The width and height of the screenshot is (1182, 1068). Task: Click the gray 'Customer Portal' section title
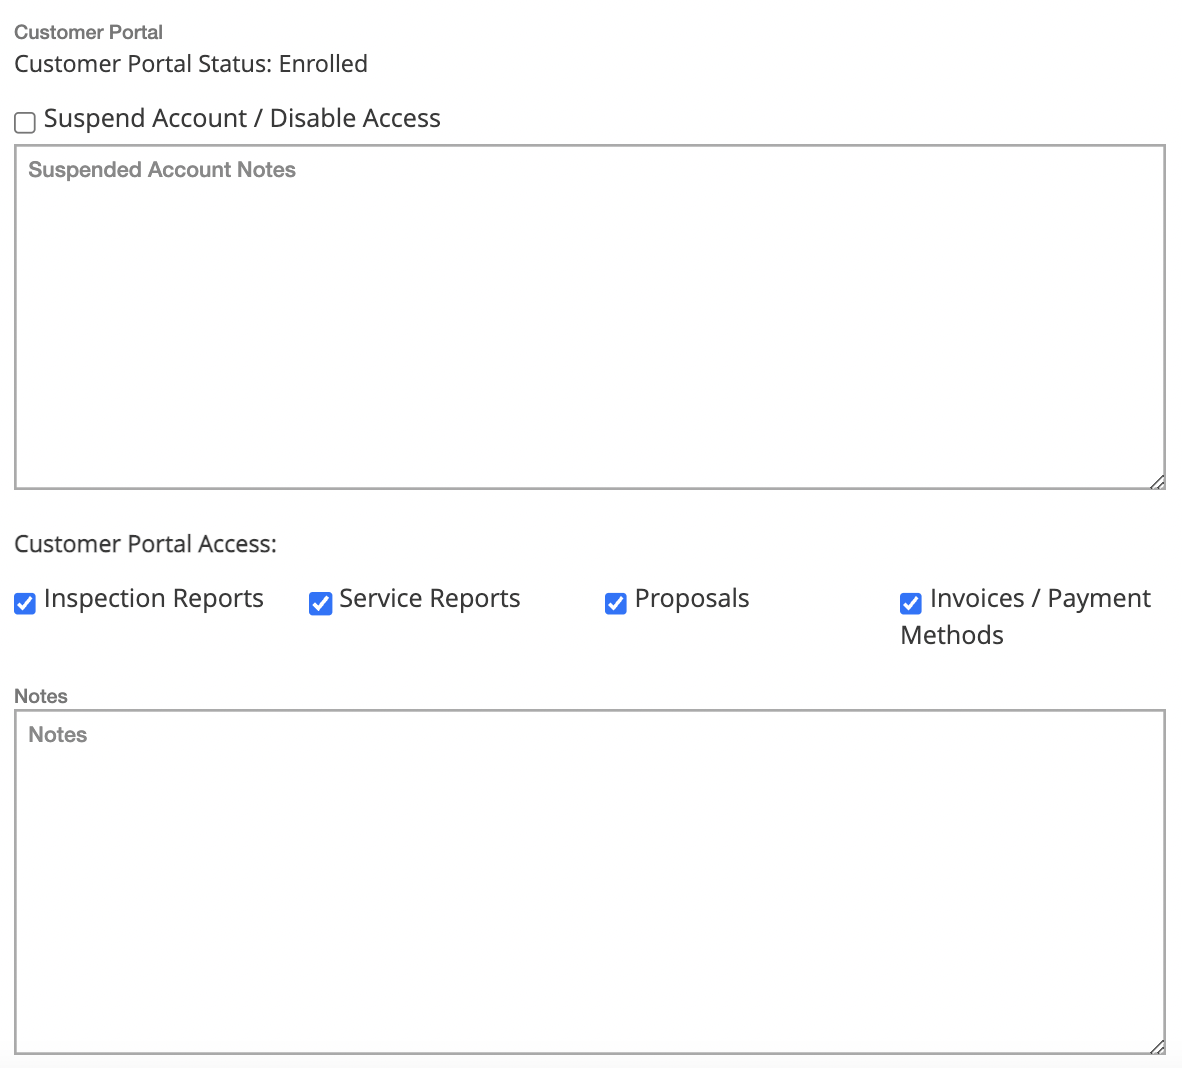pos(88,32)
